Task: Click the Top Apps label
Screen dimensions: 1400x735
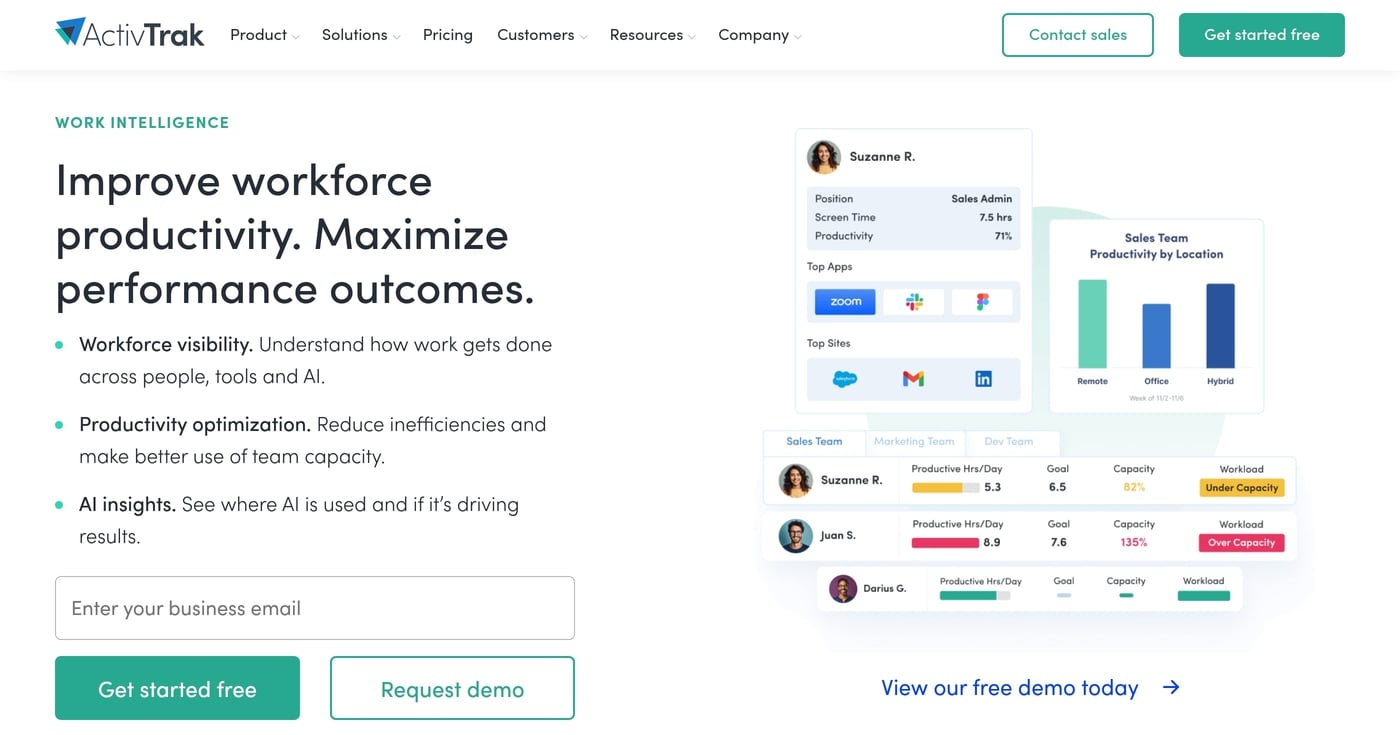Action: pos(829,267)
